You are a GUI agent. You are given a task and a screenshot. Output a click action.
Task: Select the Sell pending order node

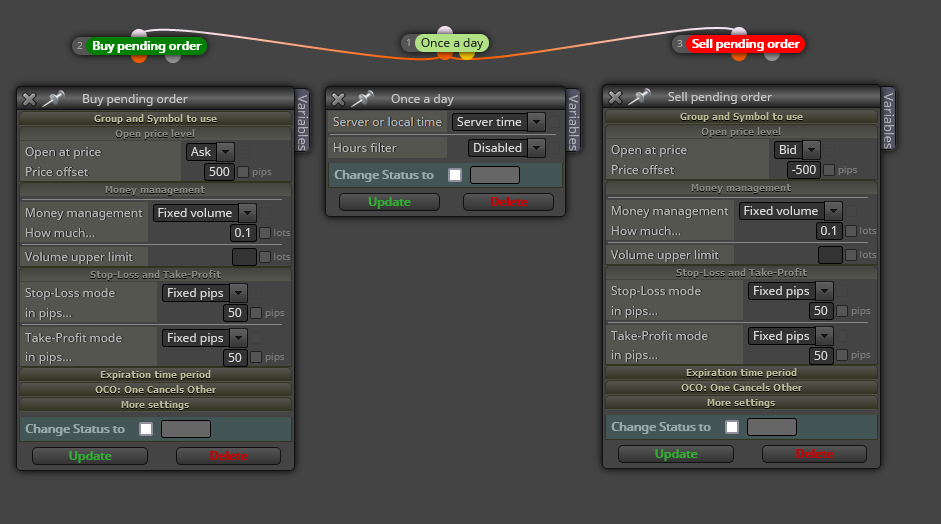pos(745,44)
